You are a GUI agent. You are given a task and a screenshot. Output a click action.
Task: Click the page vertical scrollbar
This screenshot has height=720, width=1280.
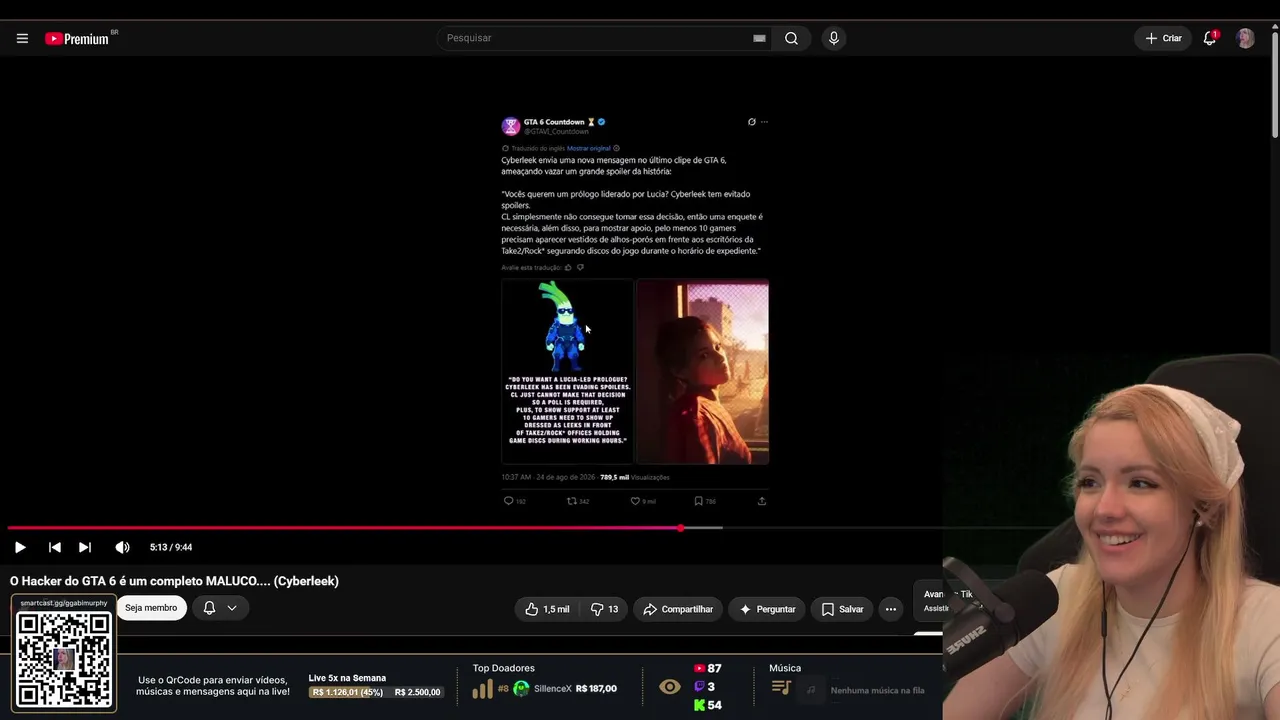pos(1275,85)
